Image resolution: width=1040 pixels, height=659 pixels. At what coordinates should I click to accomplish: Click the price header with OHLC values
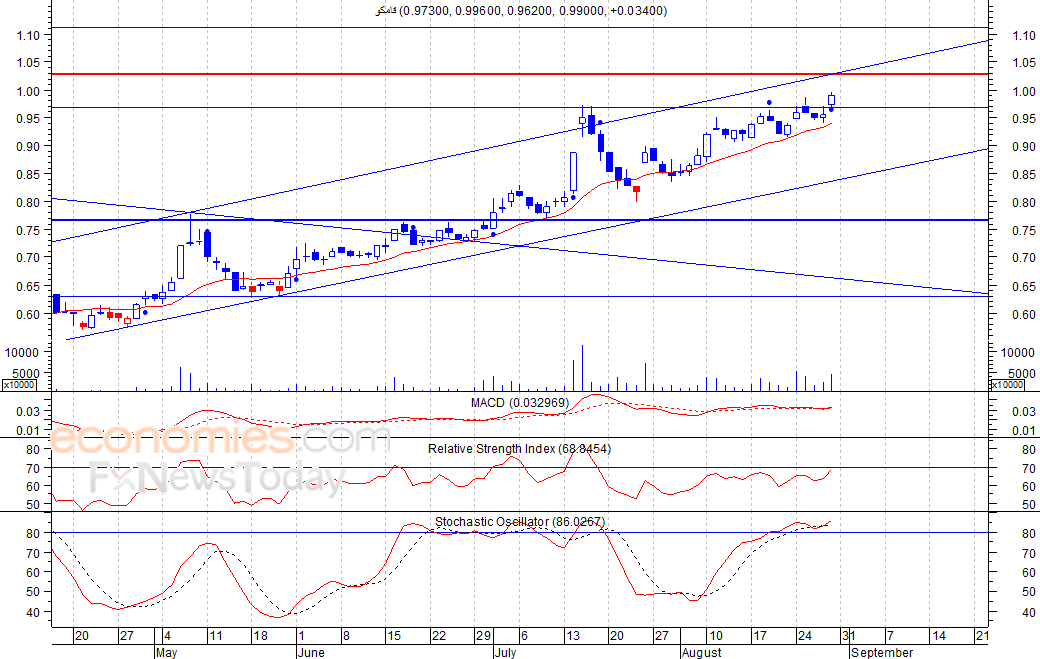[x=521, y=11]
